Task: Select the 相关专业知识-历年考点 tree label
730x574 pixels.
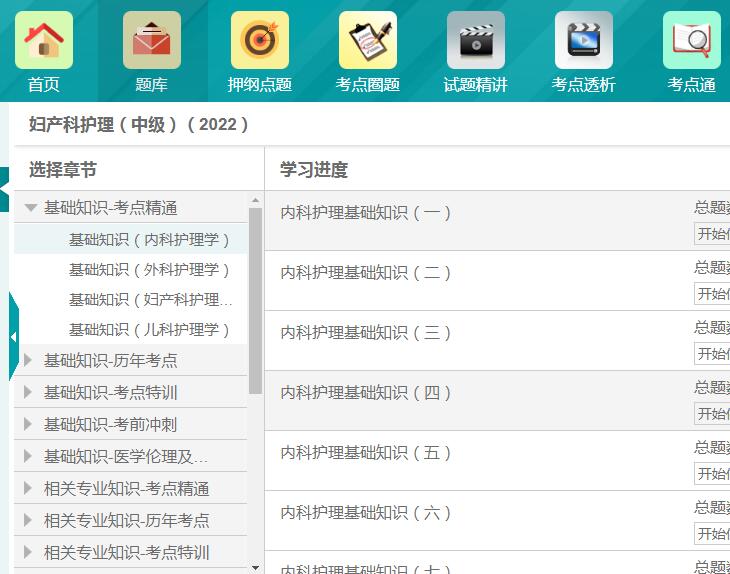Action: click(x=127, y=520)
